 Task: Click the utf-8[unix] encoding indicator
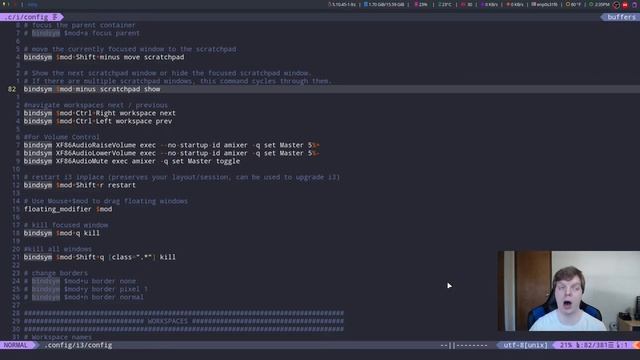pyautogui.click(x=525, y=345)
